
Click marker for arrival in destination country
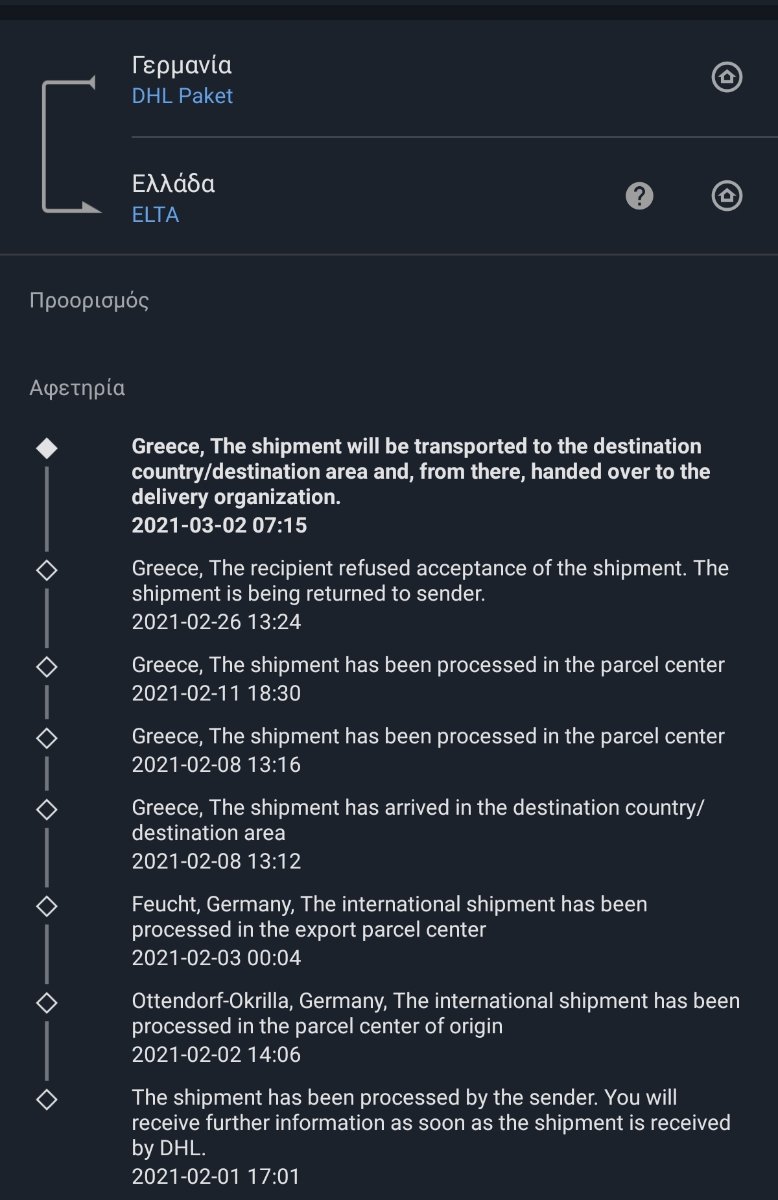pyautogui.click(x=46, y=808)
